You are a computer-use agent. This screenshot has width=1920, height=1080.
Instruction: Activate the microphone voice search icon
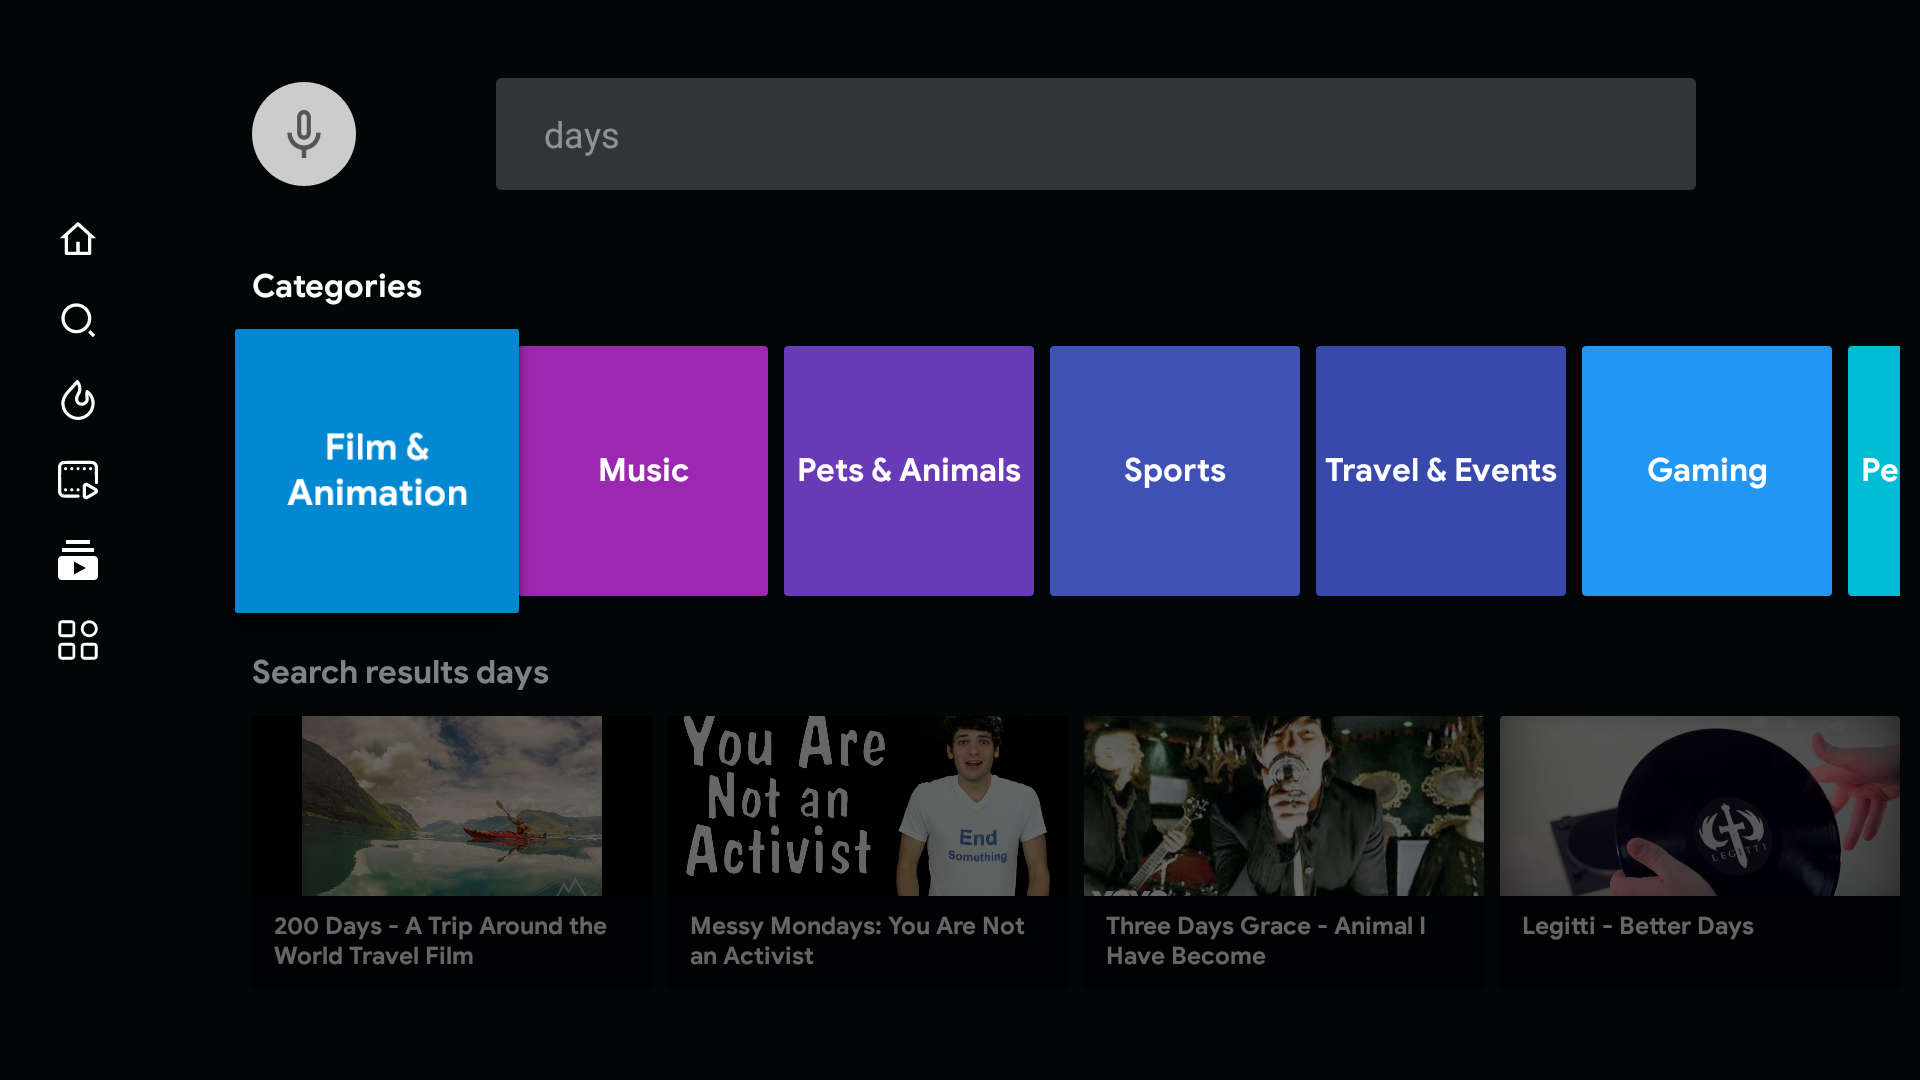[303, 133]
